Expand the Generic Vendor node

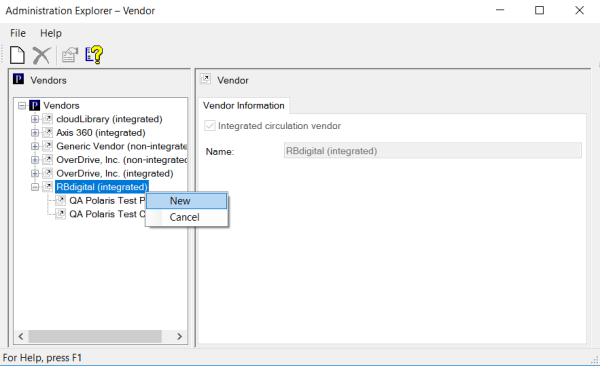[35, 146]
